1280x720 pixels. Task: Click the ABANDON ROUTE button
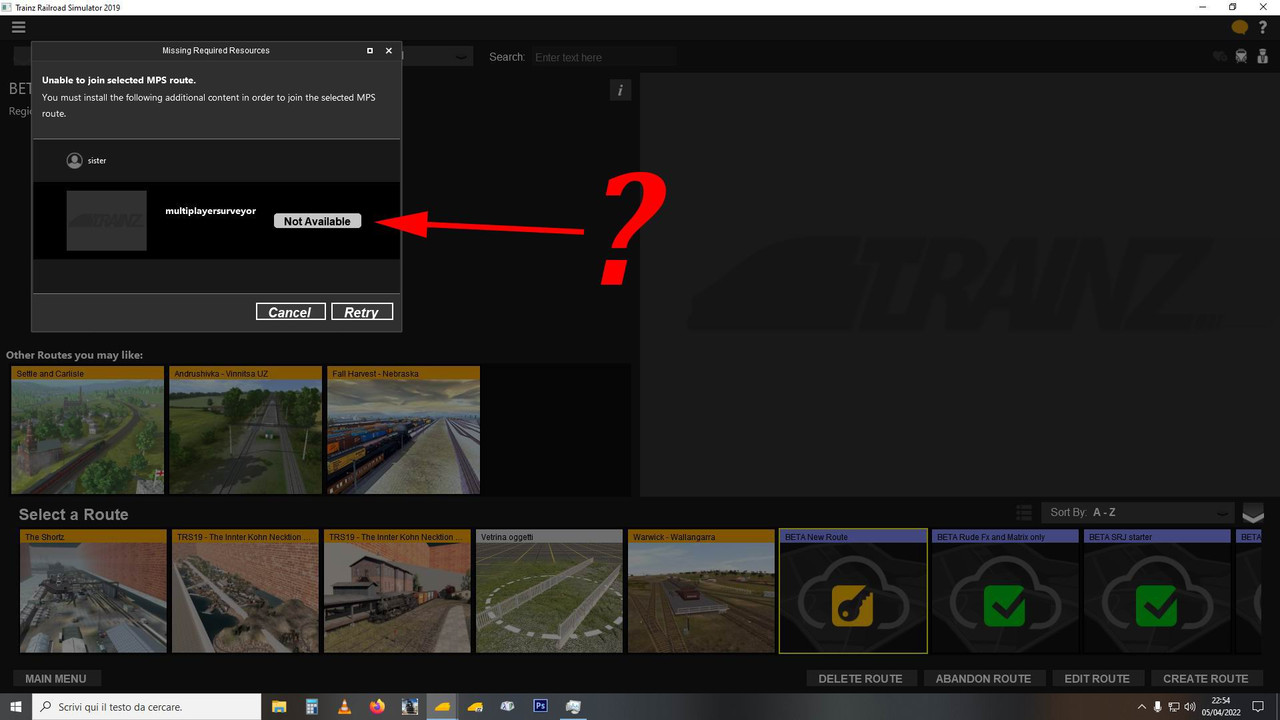pos(983,678)
